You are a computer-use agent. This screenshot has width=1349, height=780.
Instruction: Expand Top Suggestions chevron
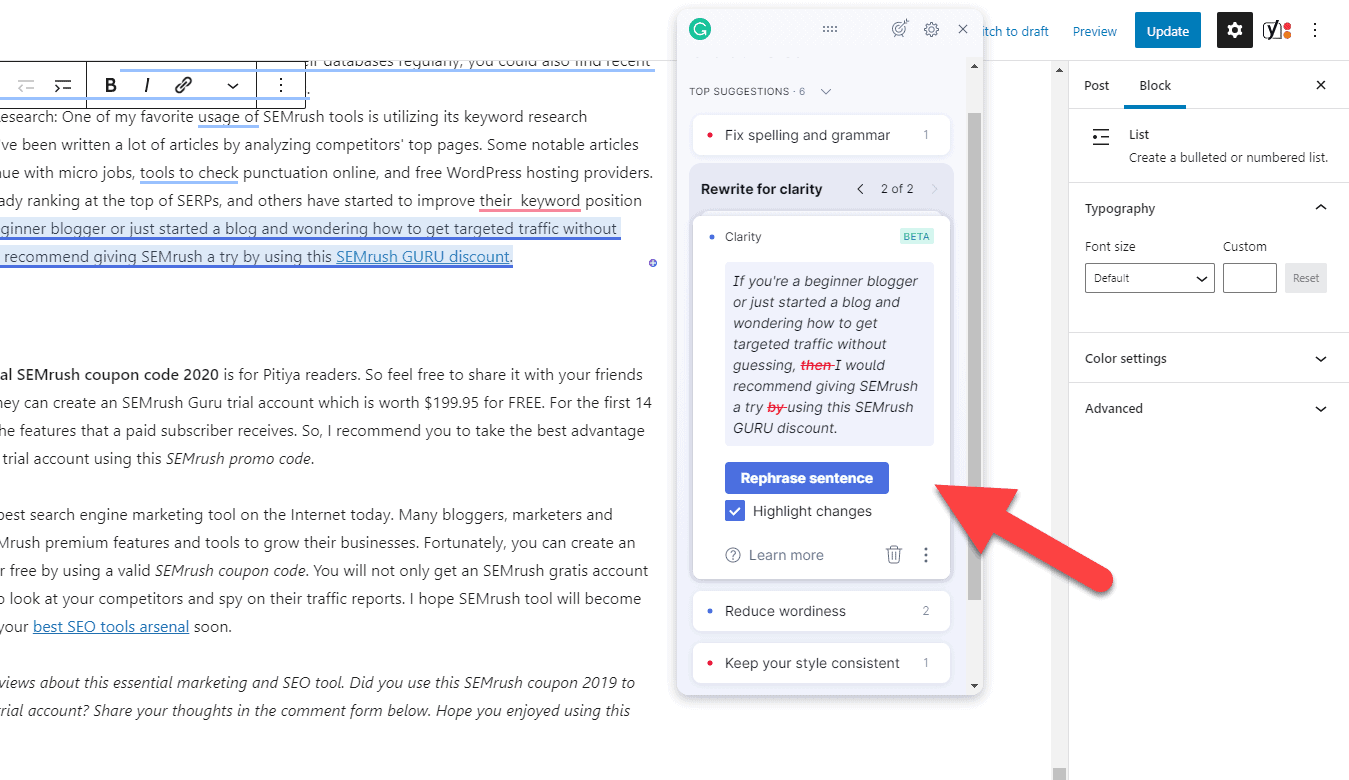tap(825, 91)
